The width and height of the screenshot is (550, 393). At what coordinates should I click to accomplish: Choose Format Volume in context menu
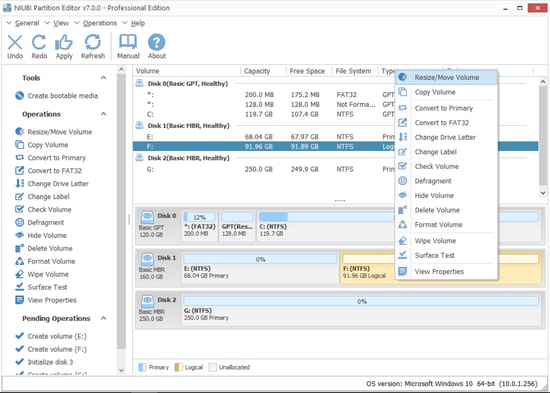click(447, 225)
